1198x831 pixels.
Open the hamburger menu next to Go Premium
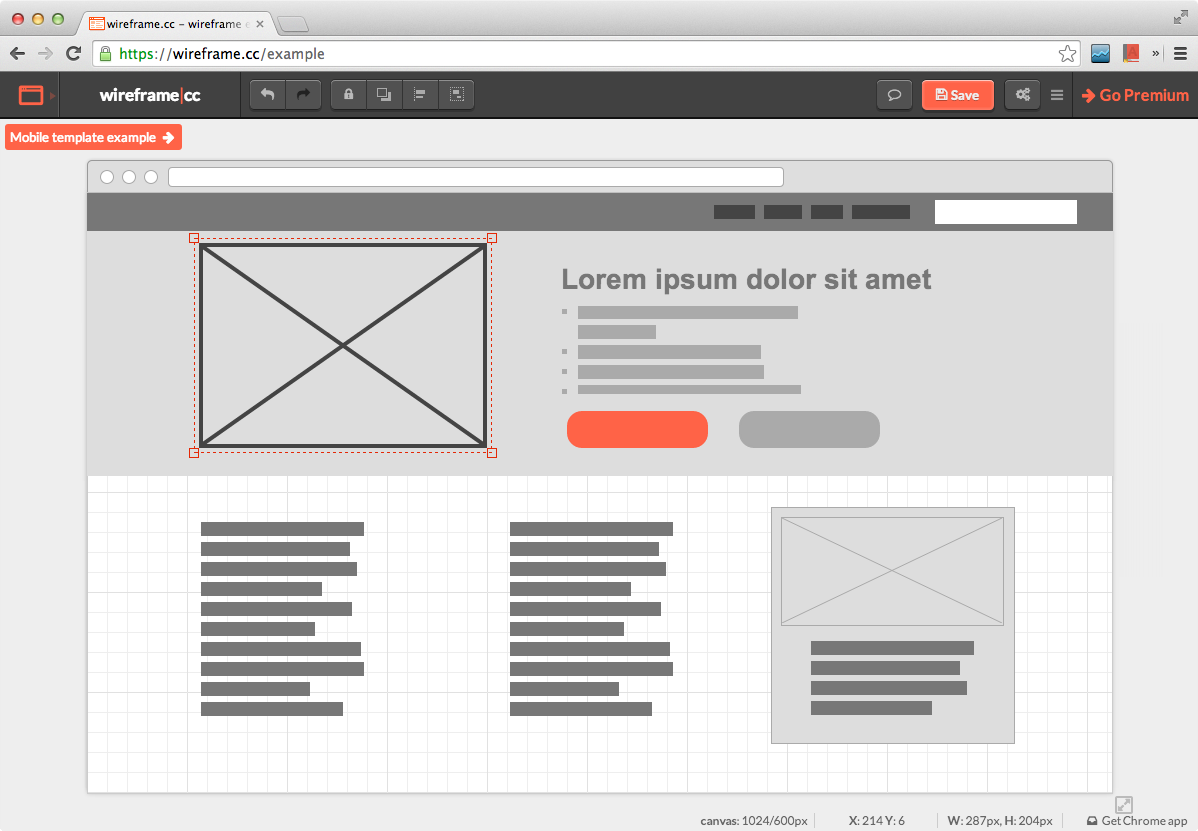1057,94
